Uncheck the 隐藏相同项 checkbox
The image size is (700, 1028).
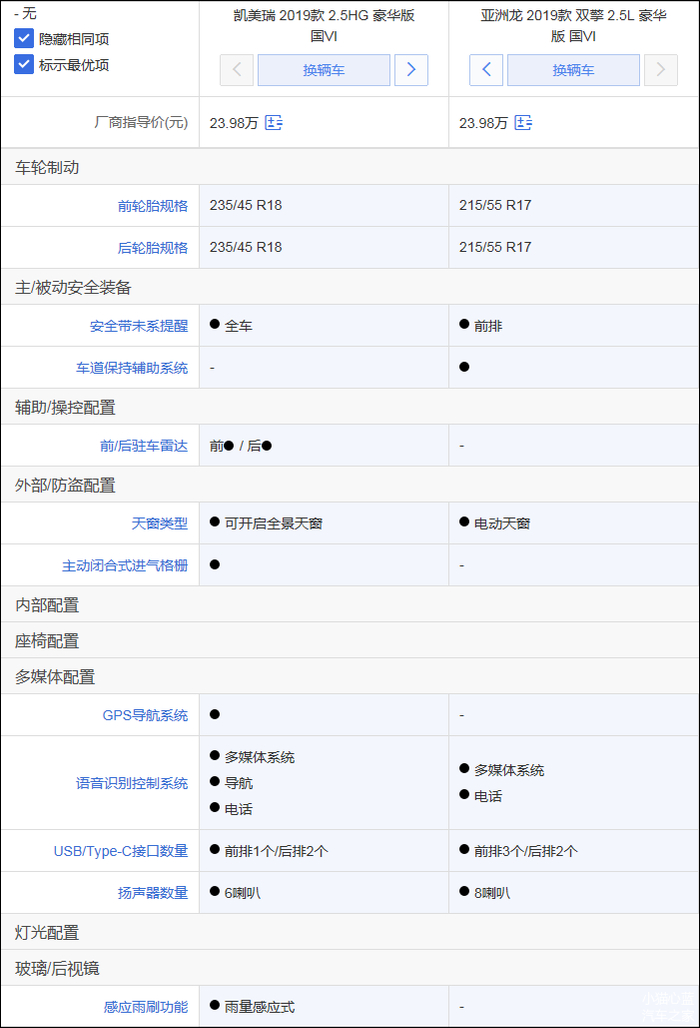[24, 39]
